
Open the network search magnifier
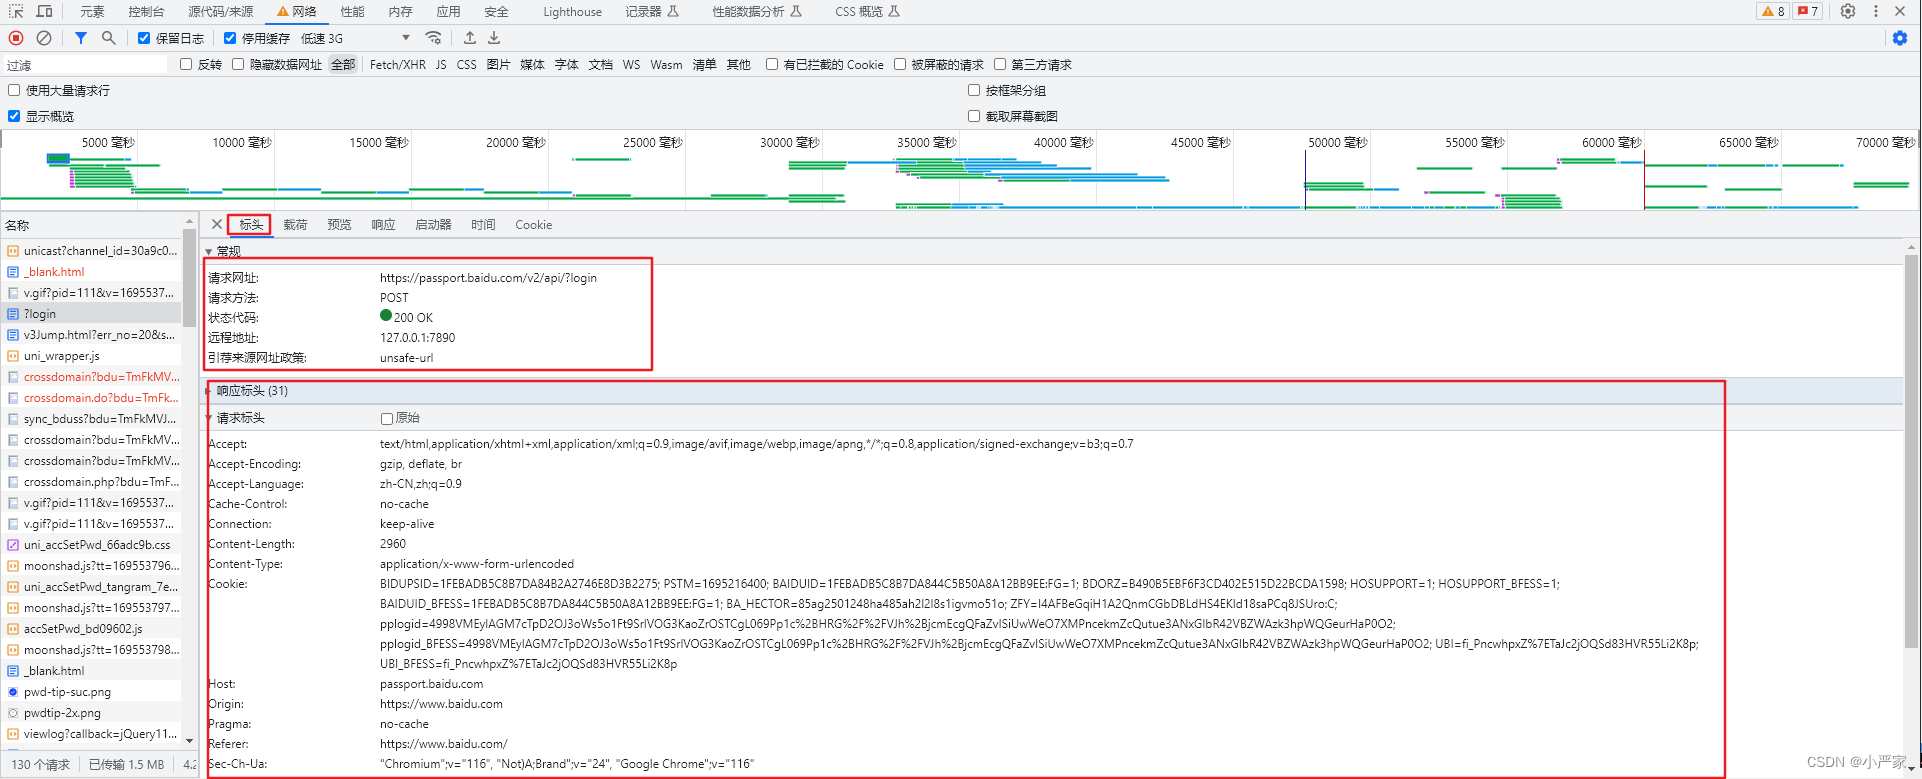[x=108, y=38]
